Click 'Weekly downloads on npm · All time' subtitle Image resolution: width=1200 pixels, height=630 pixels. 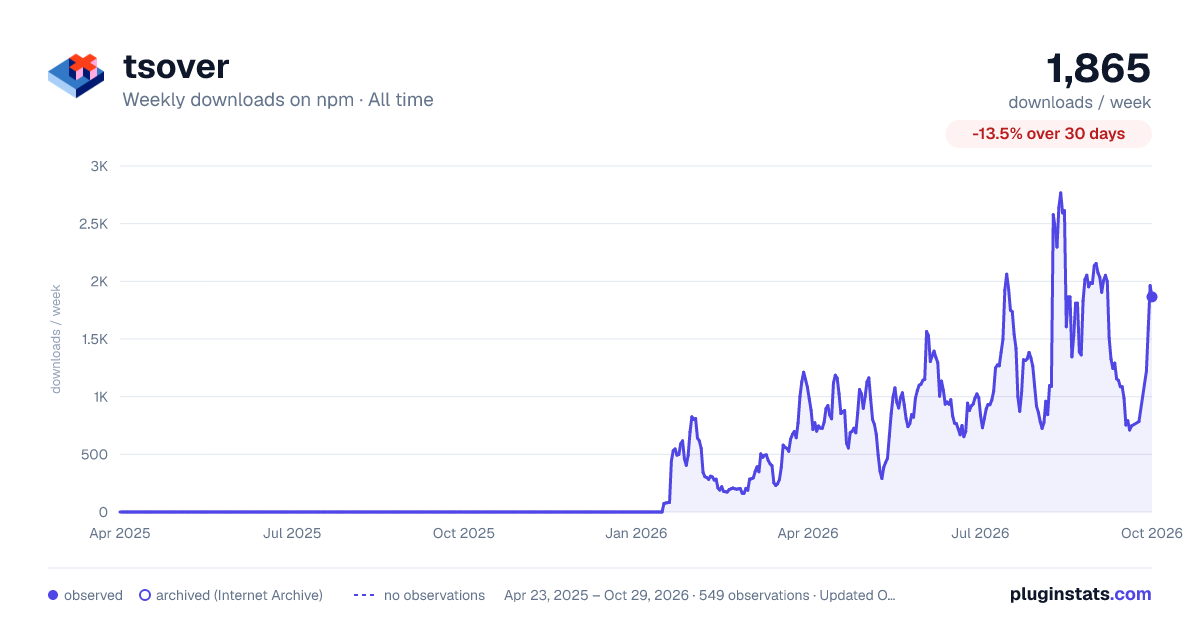pos(278,100)
